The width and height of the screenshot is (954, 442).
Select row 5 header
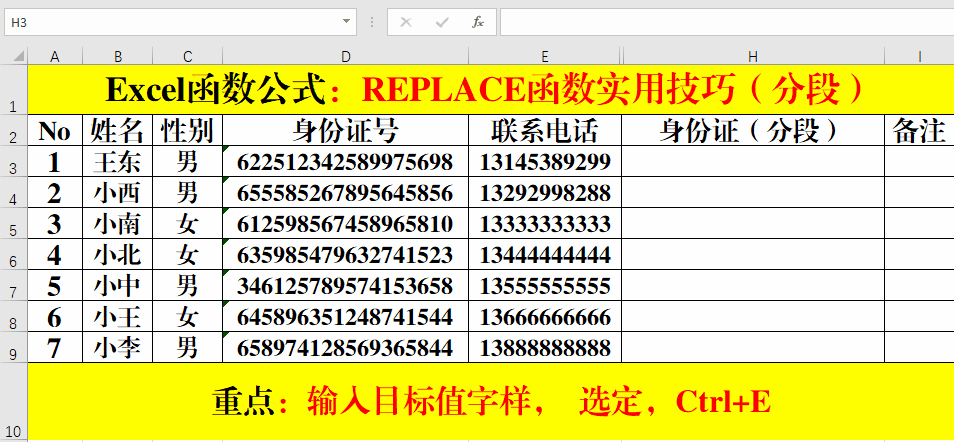point(14,223)
